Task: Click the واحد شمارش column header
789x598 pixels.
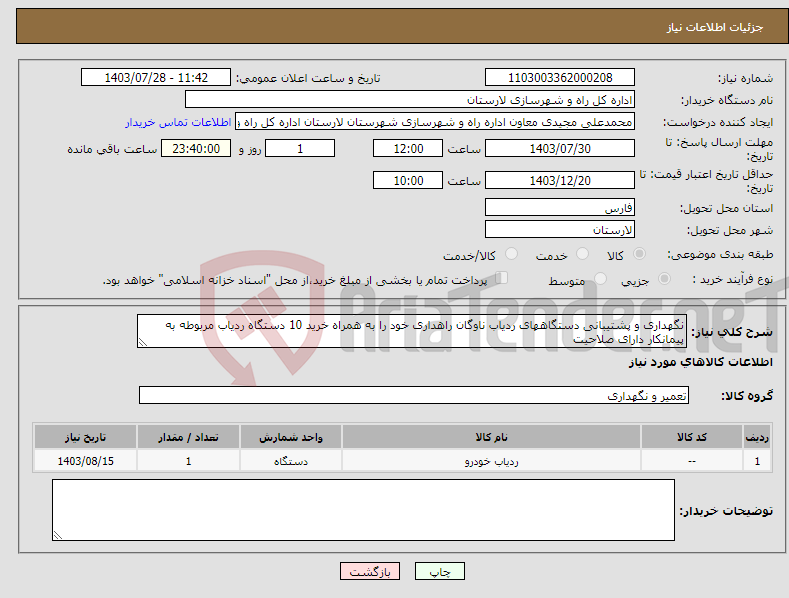Action: (x=291, y=437)
